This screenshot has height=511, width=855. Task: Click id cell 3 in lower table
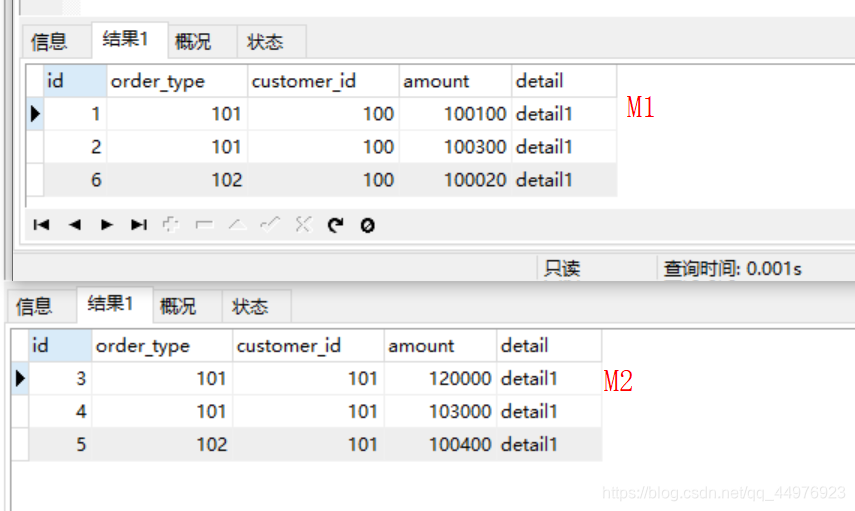point(61,378)
